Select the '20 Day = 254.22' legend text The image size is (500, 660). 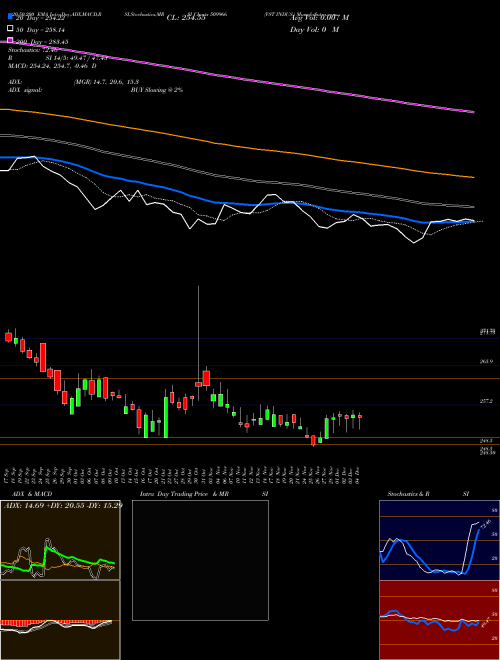click(40, 18)
